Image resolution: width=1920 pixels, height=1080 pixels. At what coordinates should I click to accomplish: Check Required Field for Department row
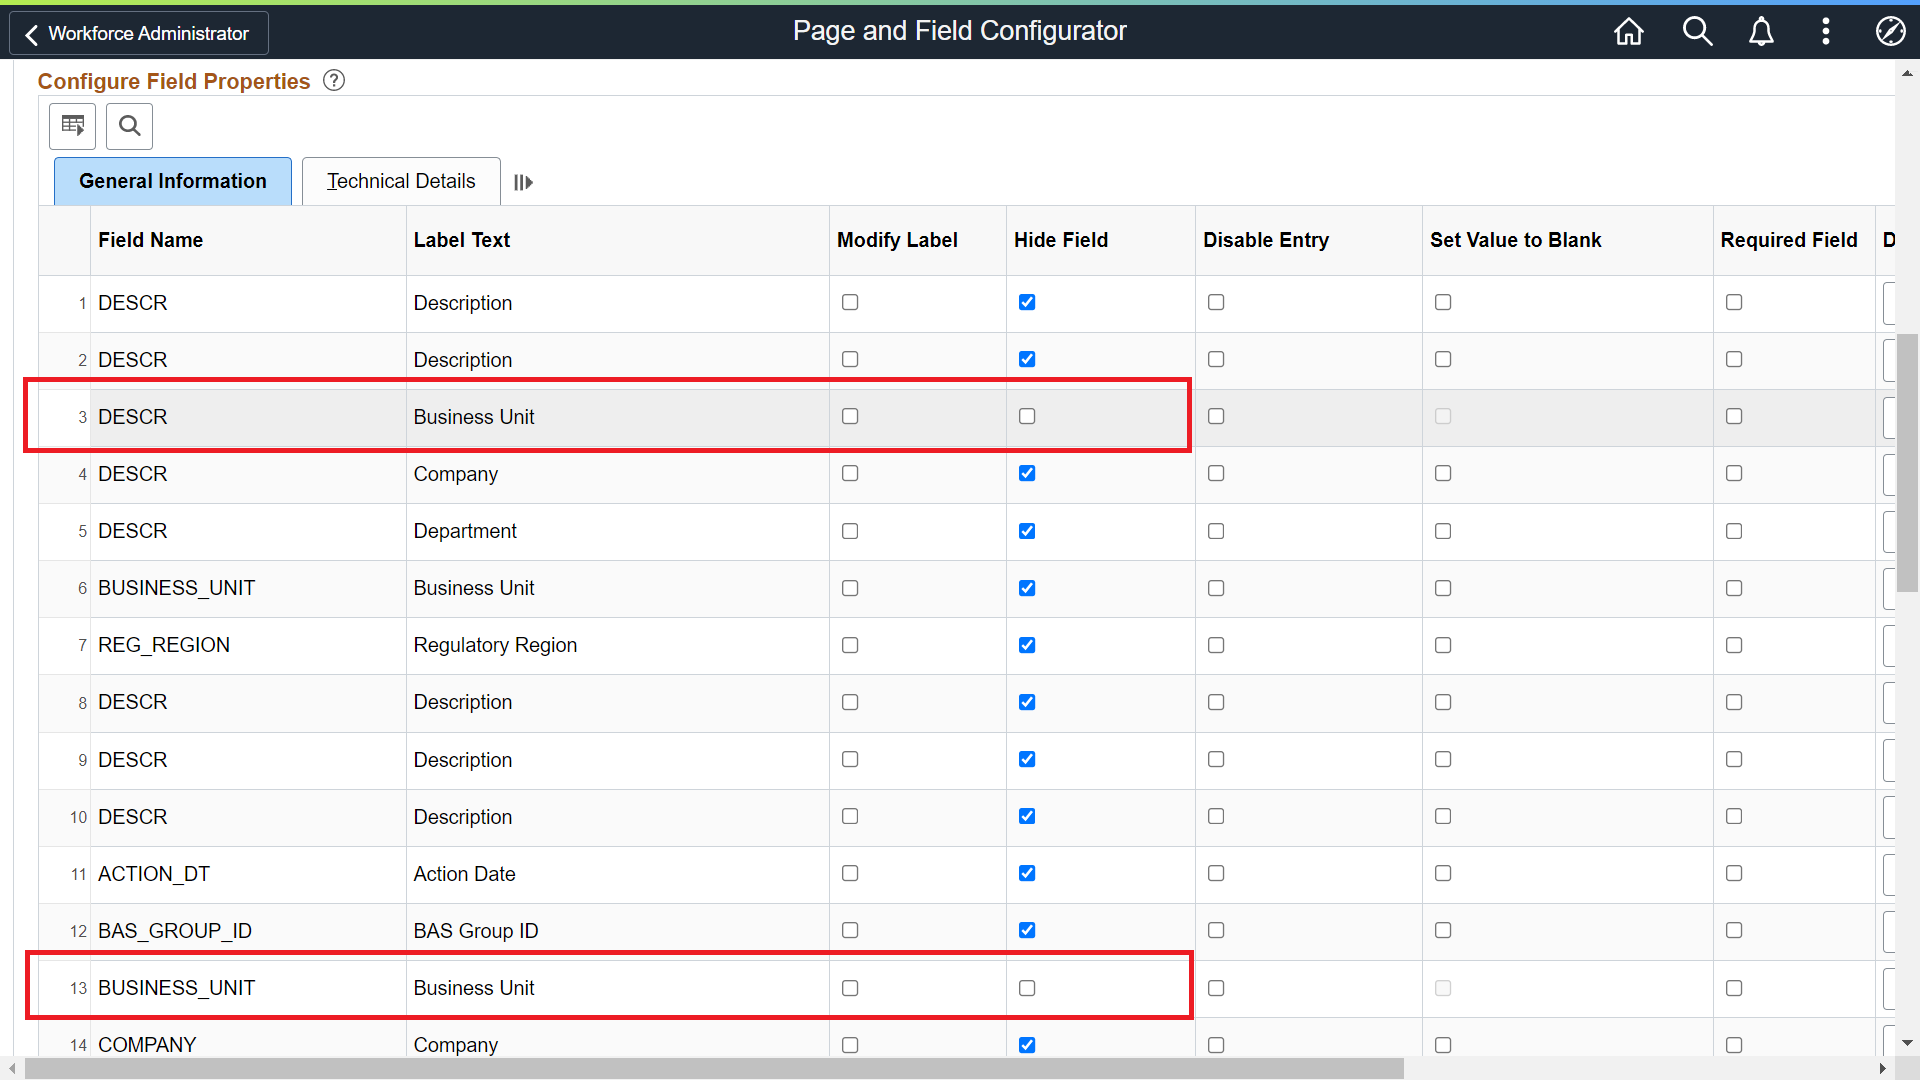pyautogui.click(x=1734, y=531)
